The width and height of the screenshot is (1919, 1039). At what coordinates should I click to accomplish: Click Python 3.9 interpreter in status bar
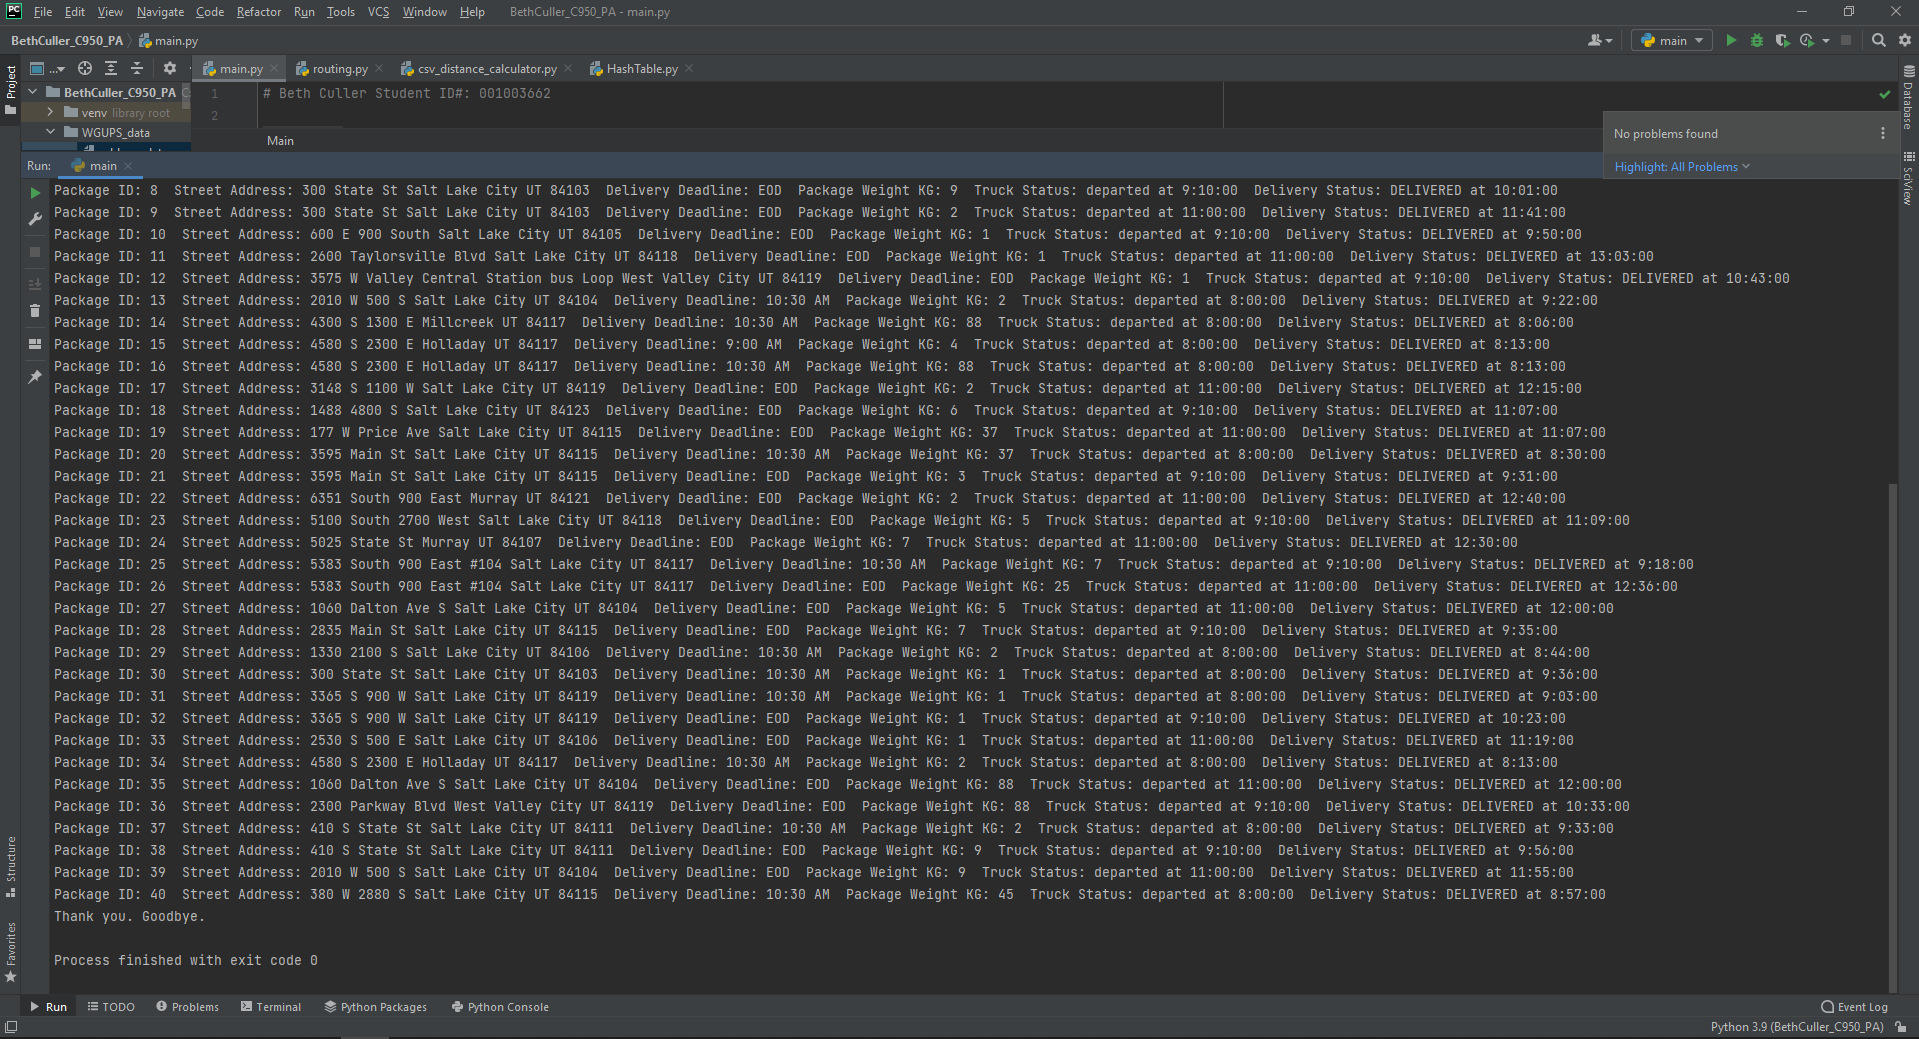[x=1796, y=1027]
